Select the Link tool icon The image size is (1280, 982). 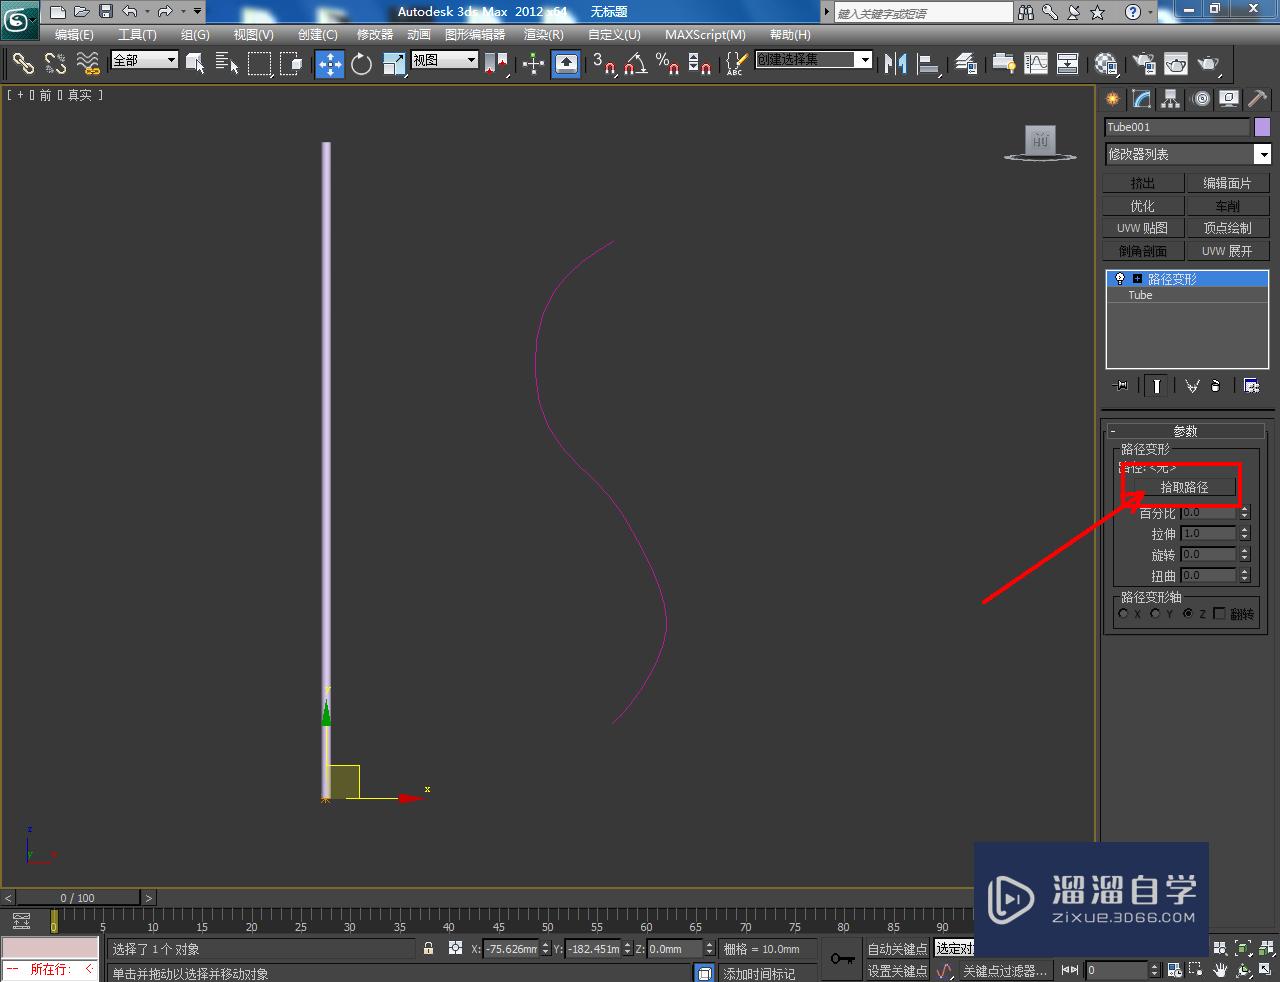click(x=23, y=64)
